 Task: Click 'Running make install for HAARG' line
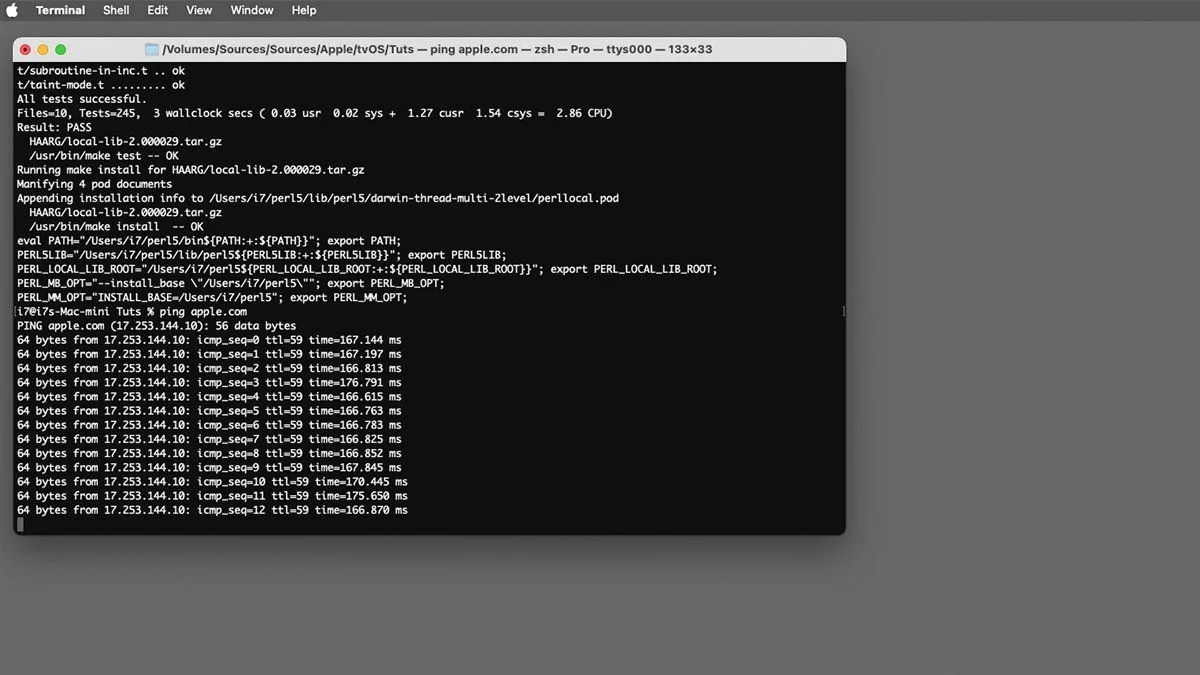tap(191, 170)
